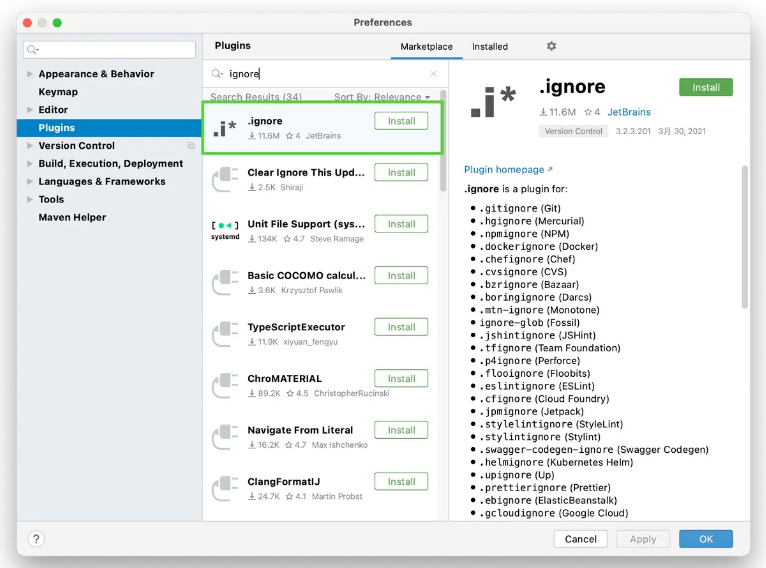Expand the Version Control settings node
The image size is (766, 568).
tap(30, 146)
